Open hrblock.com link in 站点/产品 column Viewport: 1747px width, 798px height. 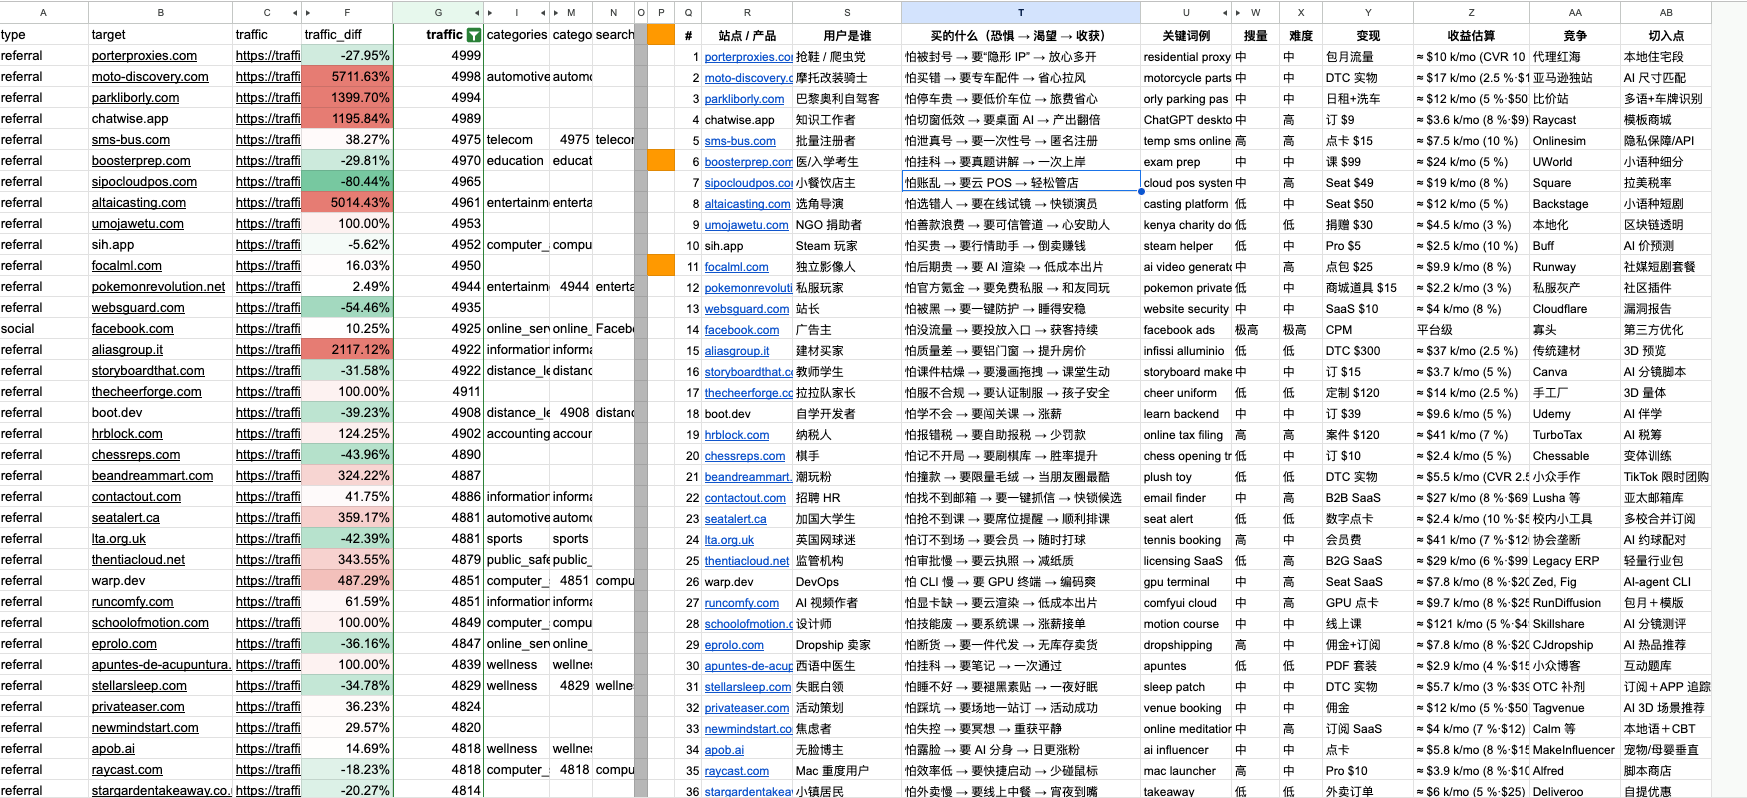coord(737,435)
